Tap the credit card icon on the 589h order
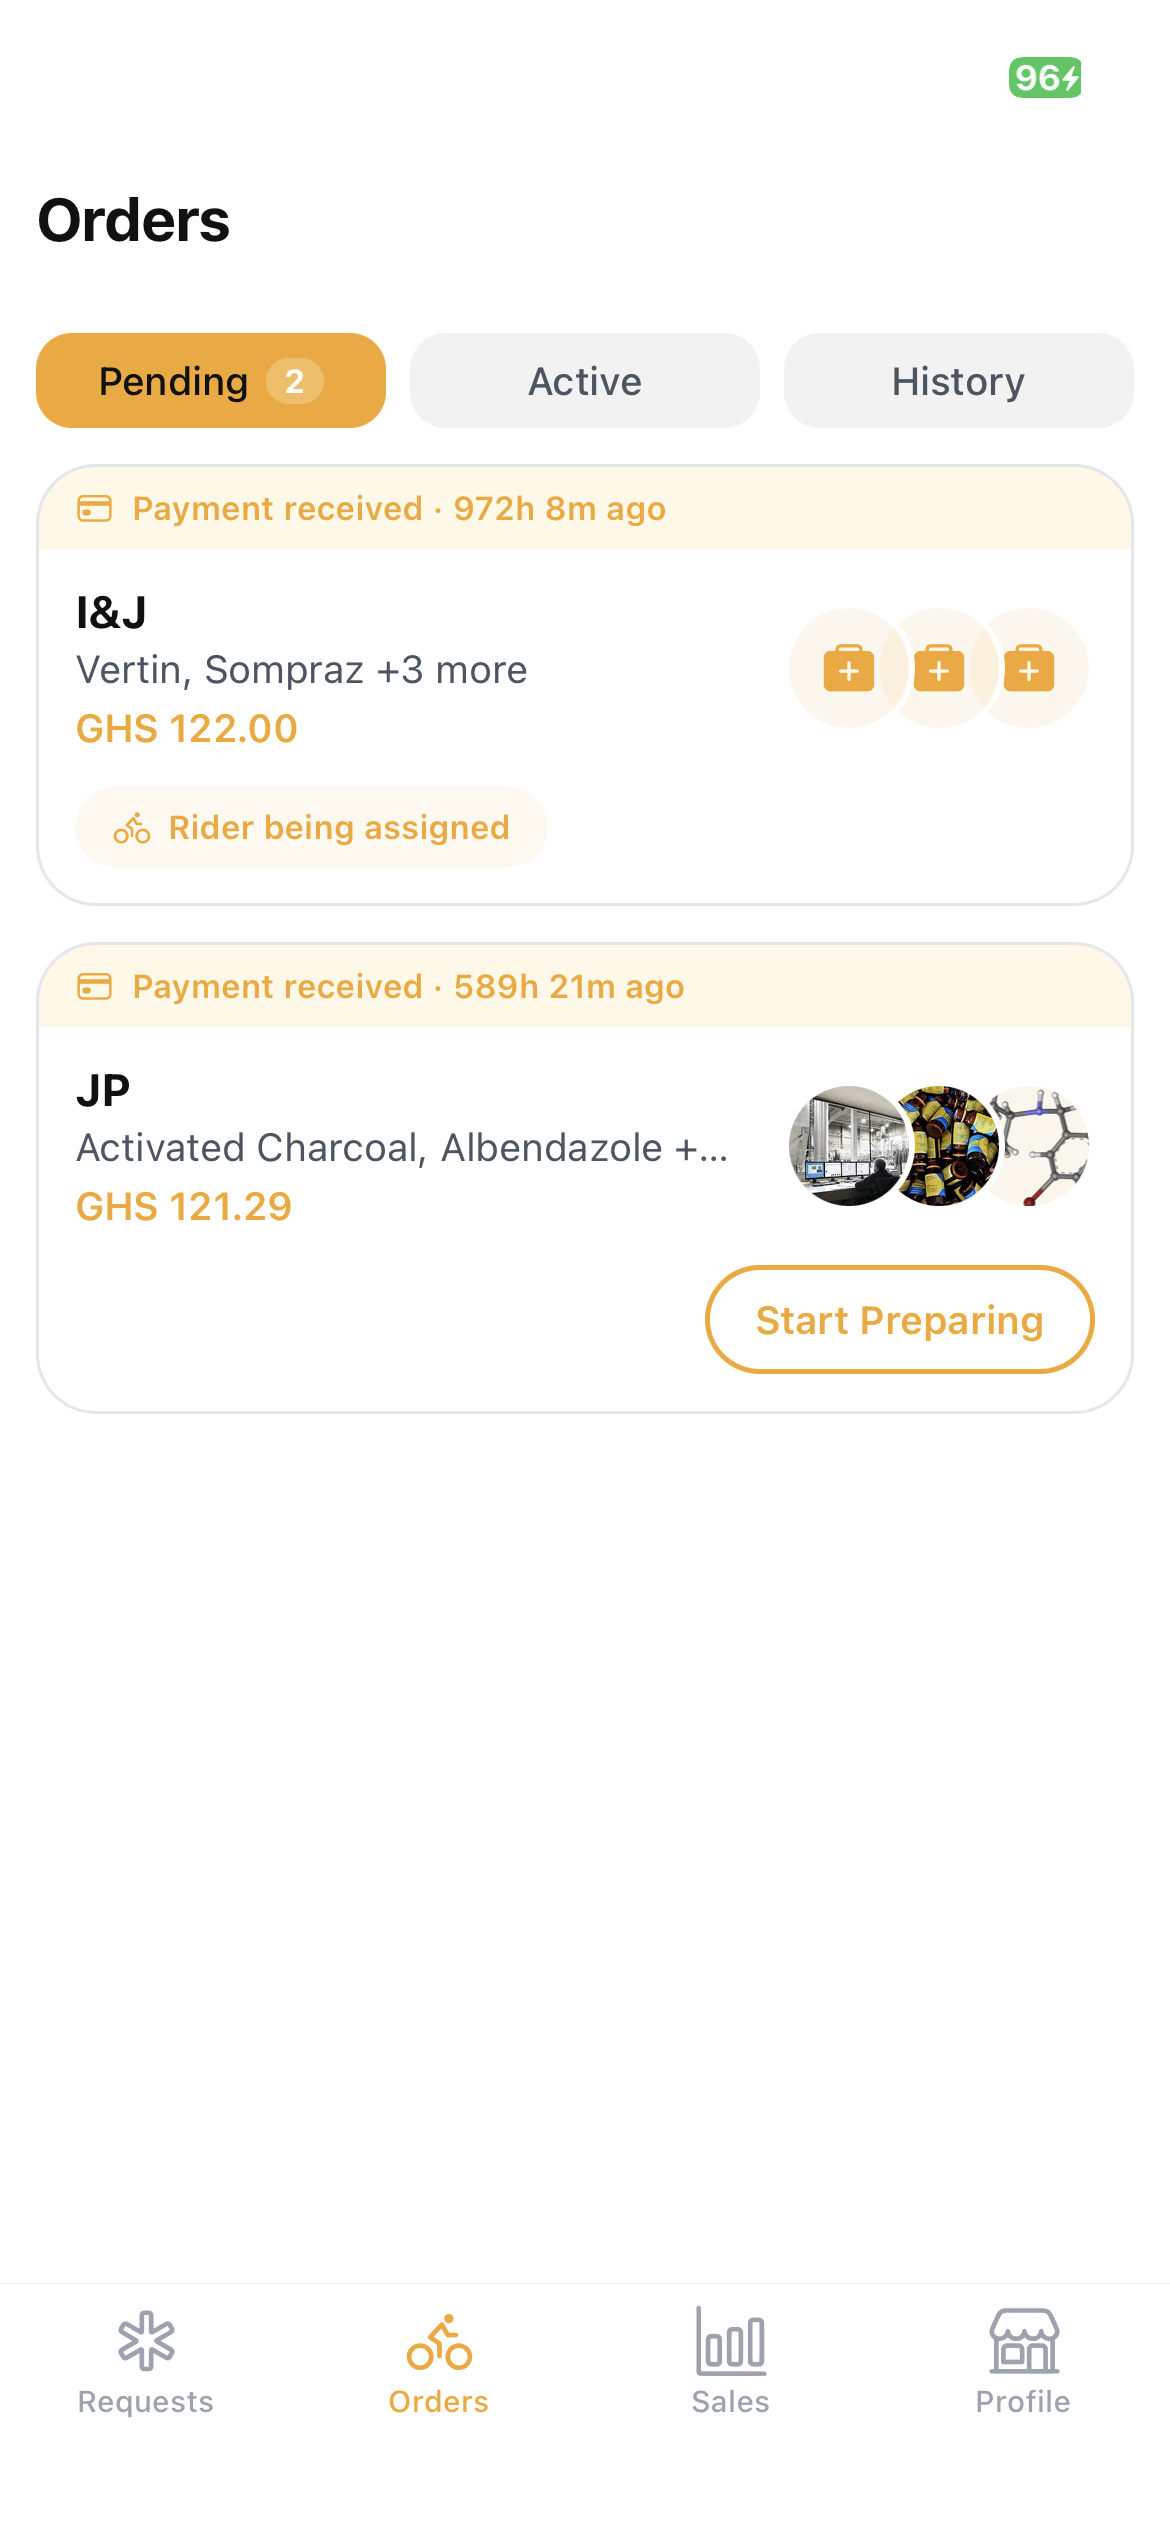This screenshot has height=2532, width=1170. (x=95, y=987)
